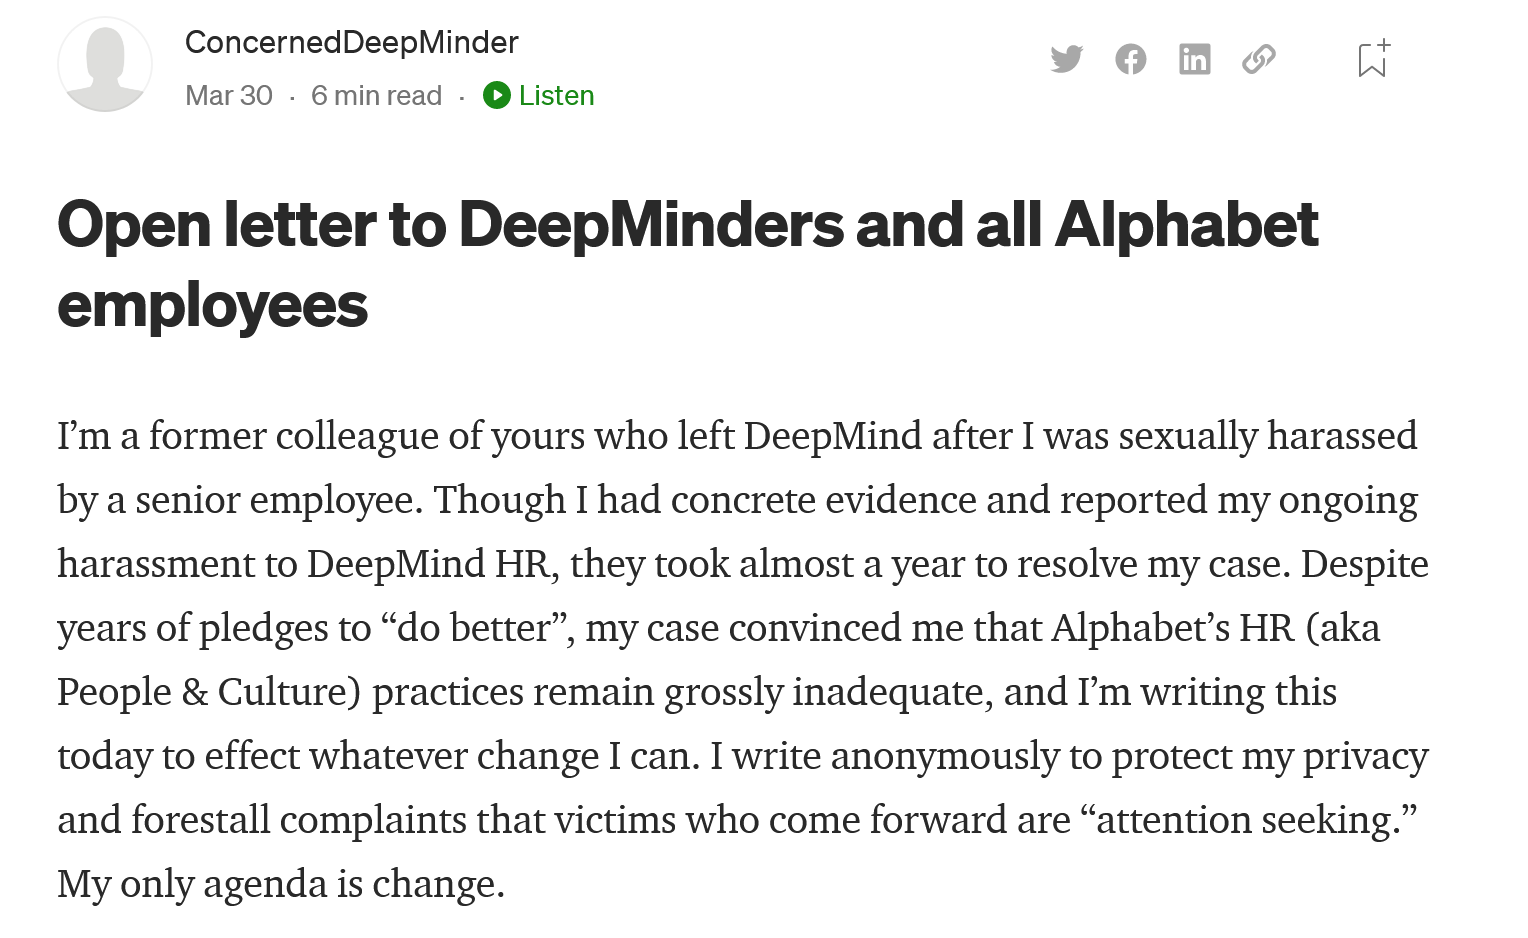Copy the article link via chain icon

click(x=1258, y=59)
